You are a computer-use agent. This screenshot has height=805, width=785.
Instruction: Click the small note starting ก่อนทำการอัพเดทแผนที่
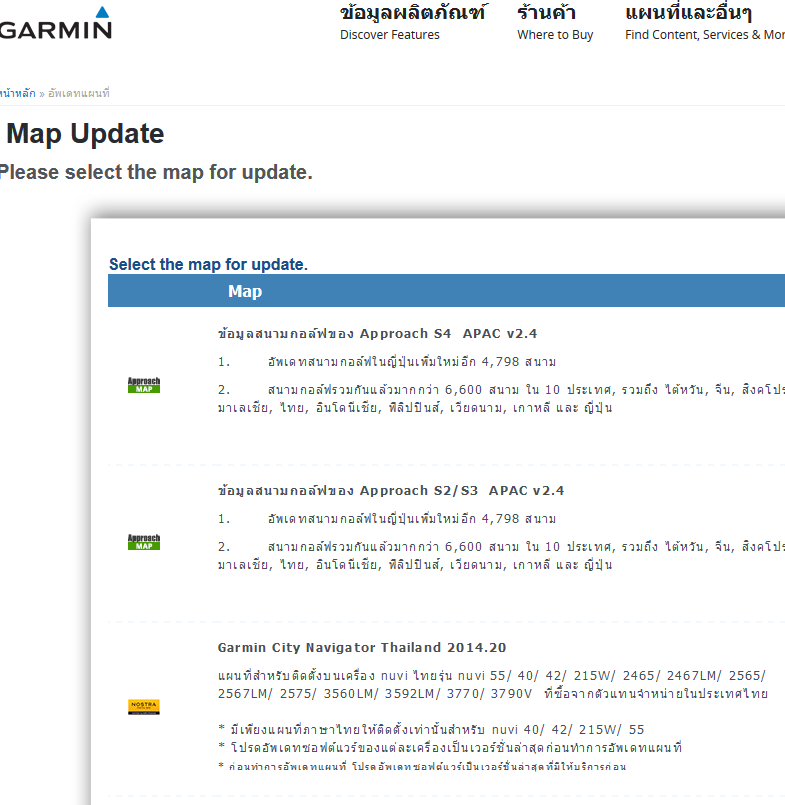422,766
